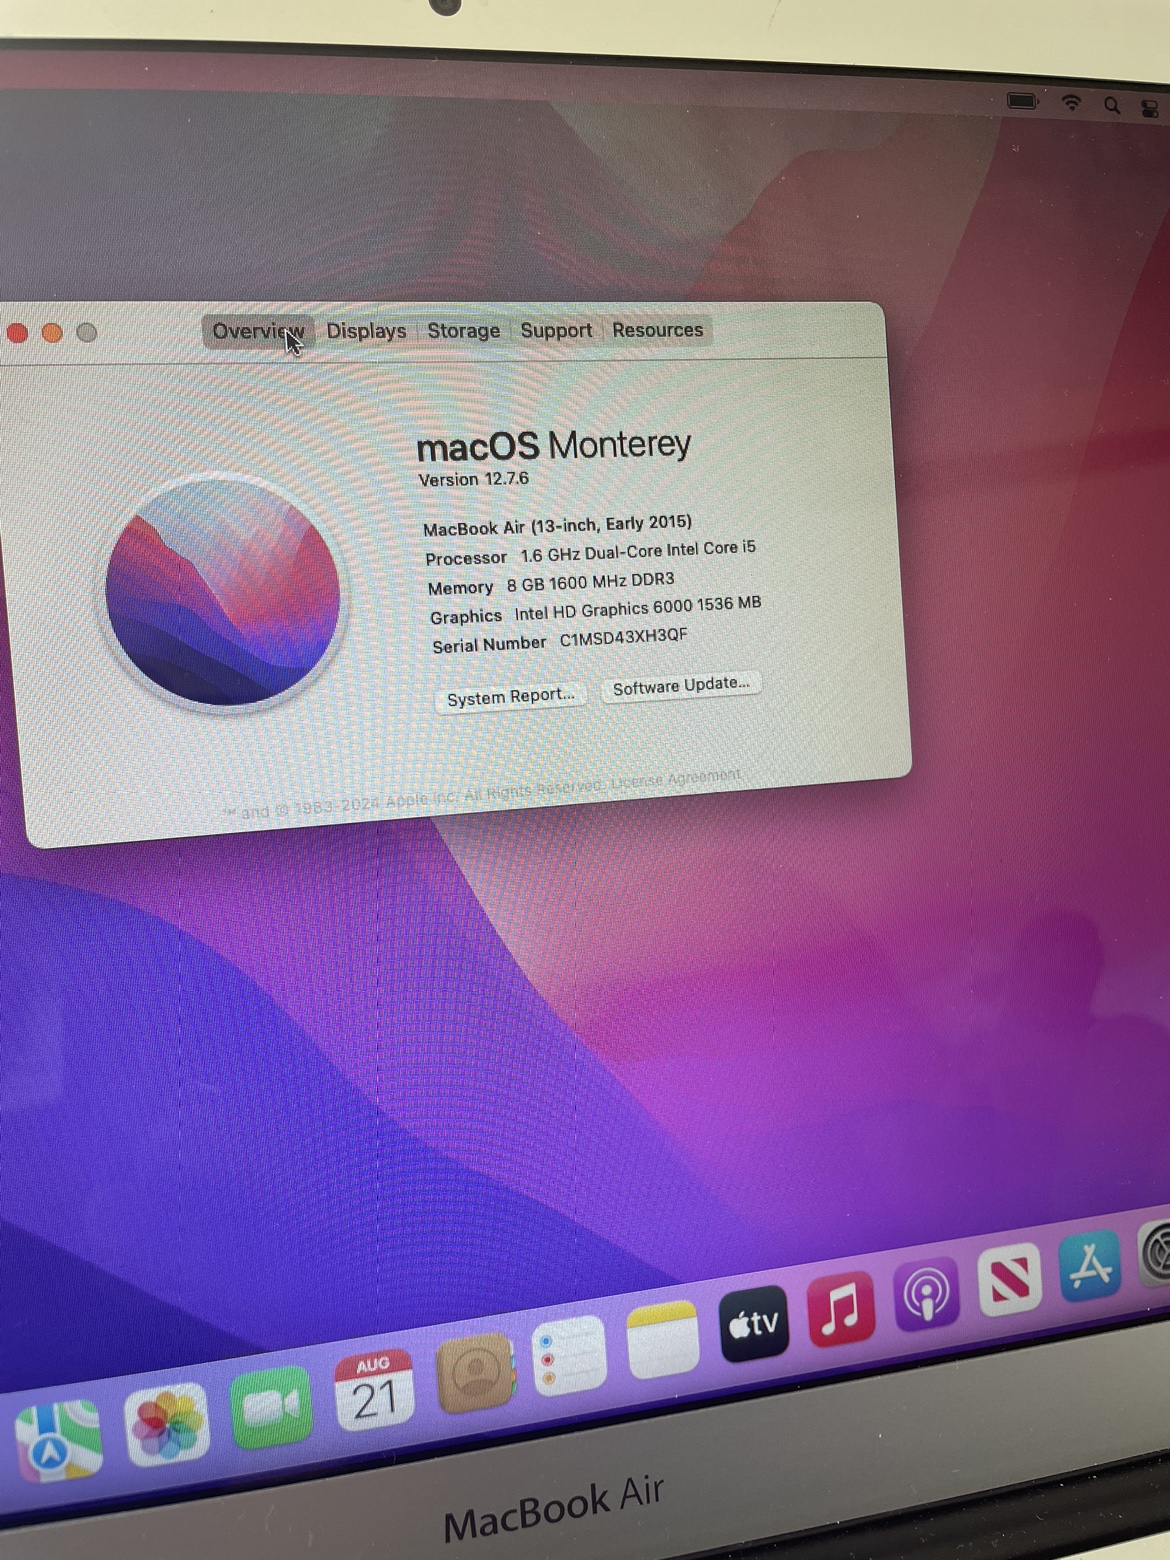Select the Resources tab
The height and width of the screenshot is (1560, 1170).
657,329
